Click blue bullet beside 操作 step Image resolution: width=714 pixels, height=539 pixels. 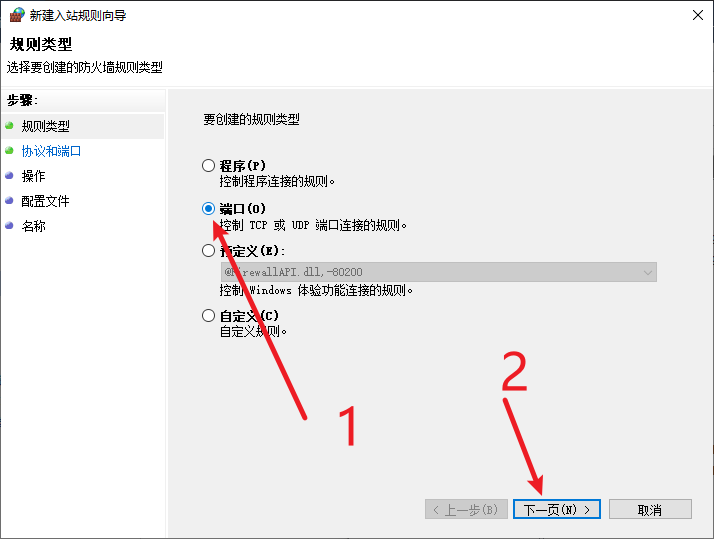point(9,175)
